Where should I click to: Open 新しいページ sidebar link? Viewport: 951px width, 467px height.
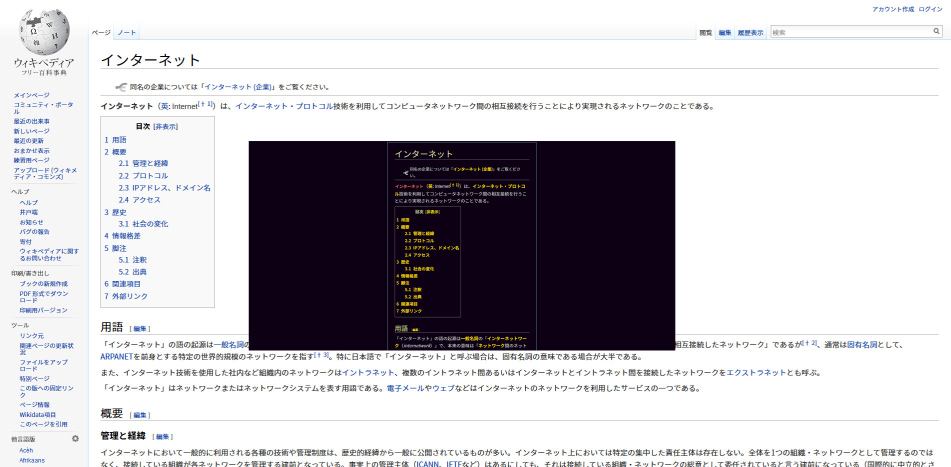click(32, 131)
